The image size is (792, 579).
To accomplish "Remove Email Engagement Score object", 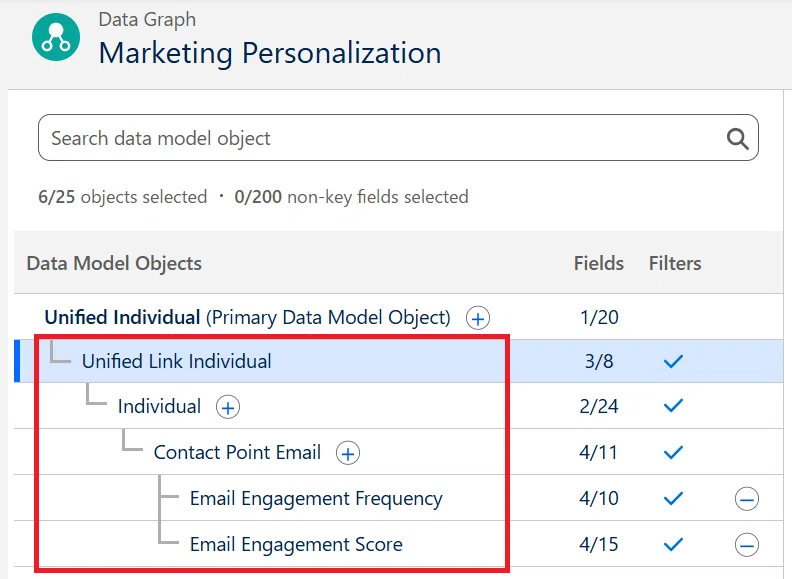I will pos(747,545).
